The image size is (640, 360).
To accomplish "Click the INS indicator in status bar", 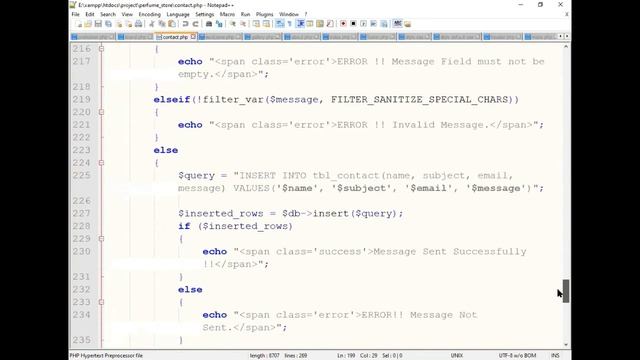I will coord(555,356).
